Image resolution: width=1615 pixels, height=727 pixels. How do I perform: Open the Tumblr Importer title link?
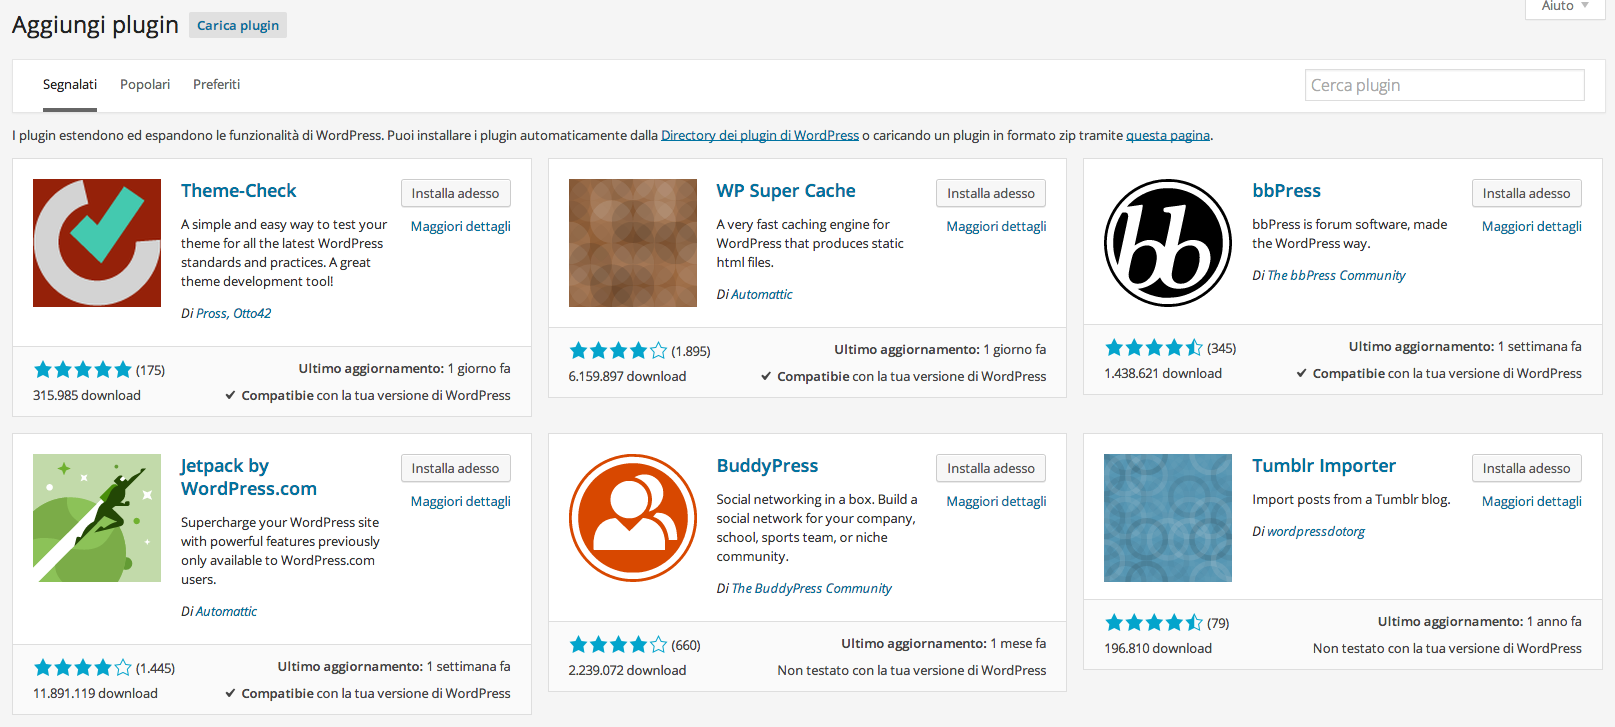(1324, 466)
